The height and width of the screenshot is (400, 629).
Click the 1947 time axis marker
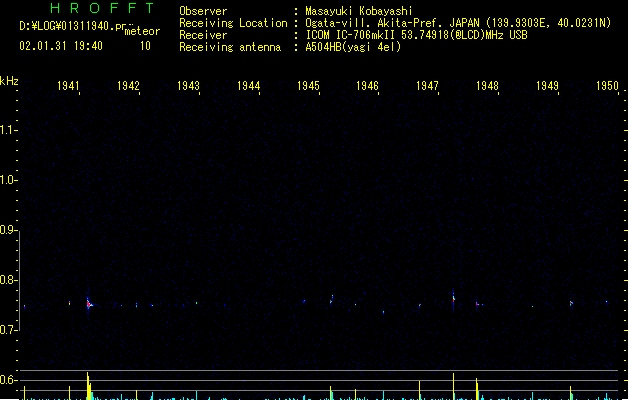(427, 86)
